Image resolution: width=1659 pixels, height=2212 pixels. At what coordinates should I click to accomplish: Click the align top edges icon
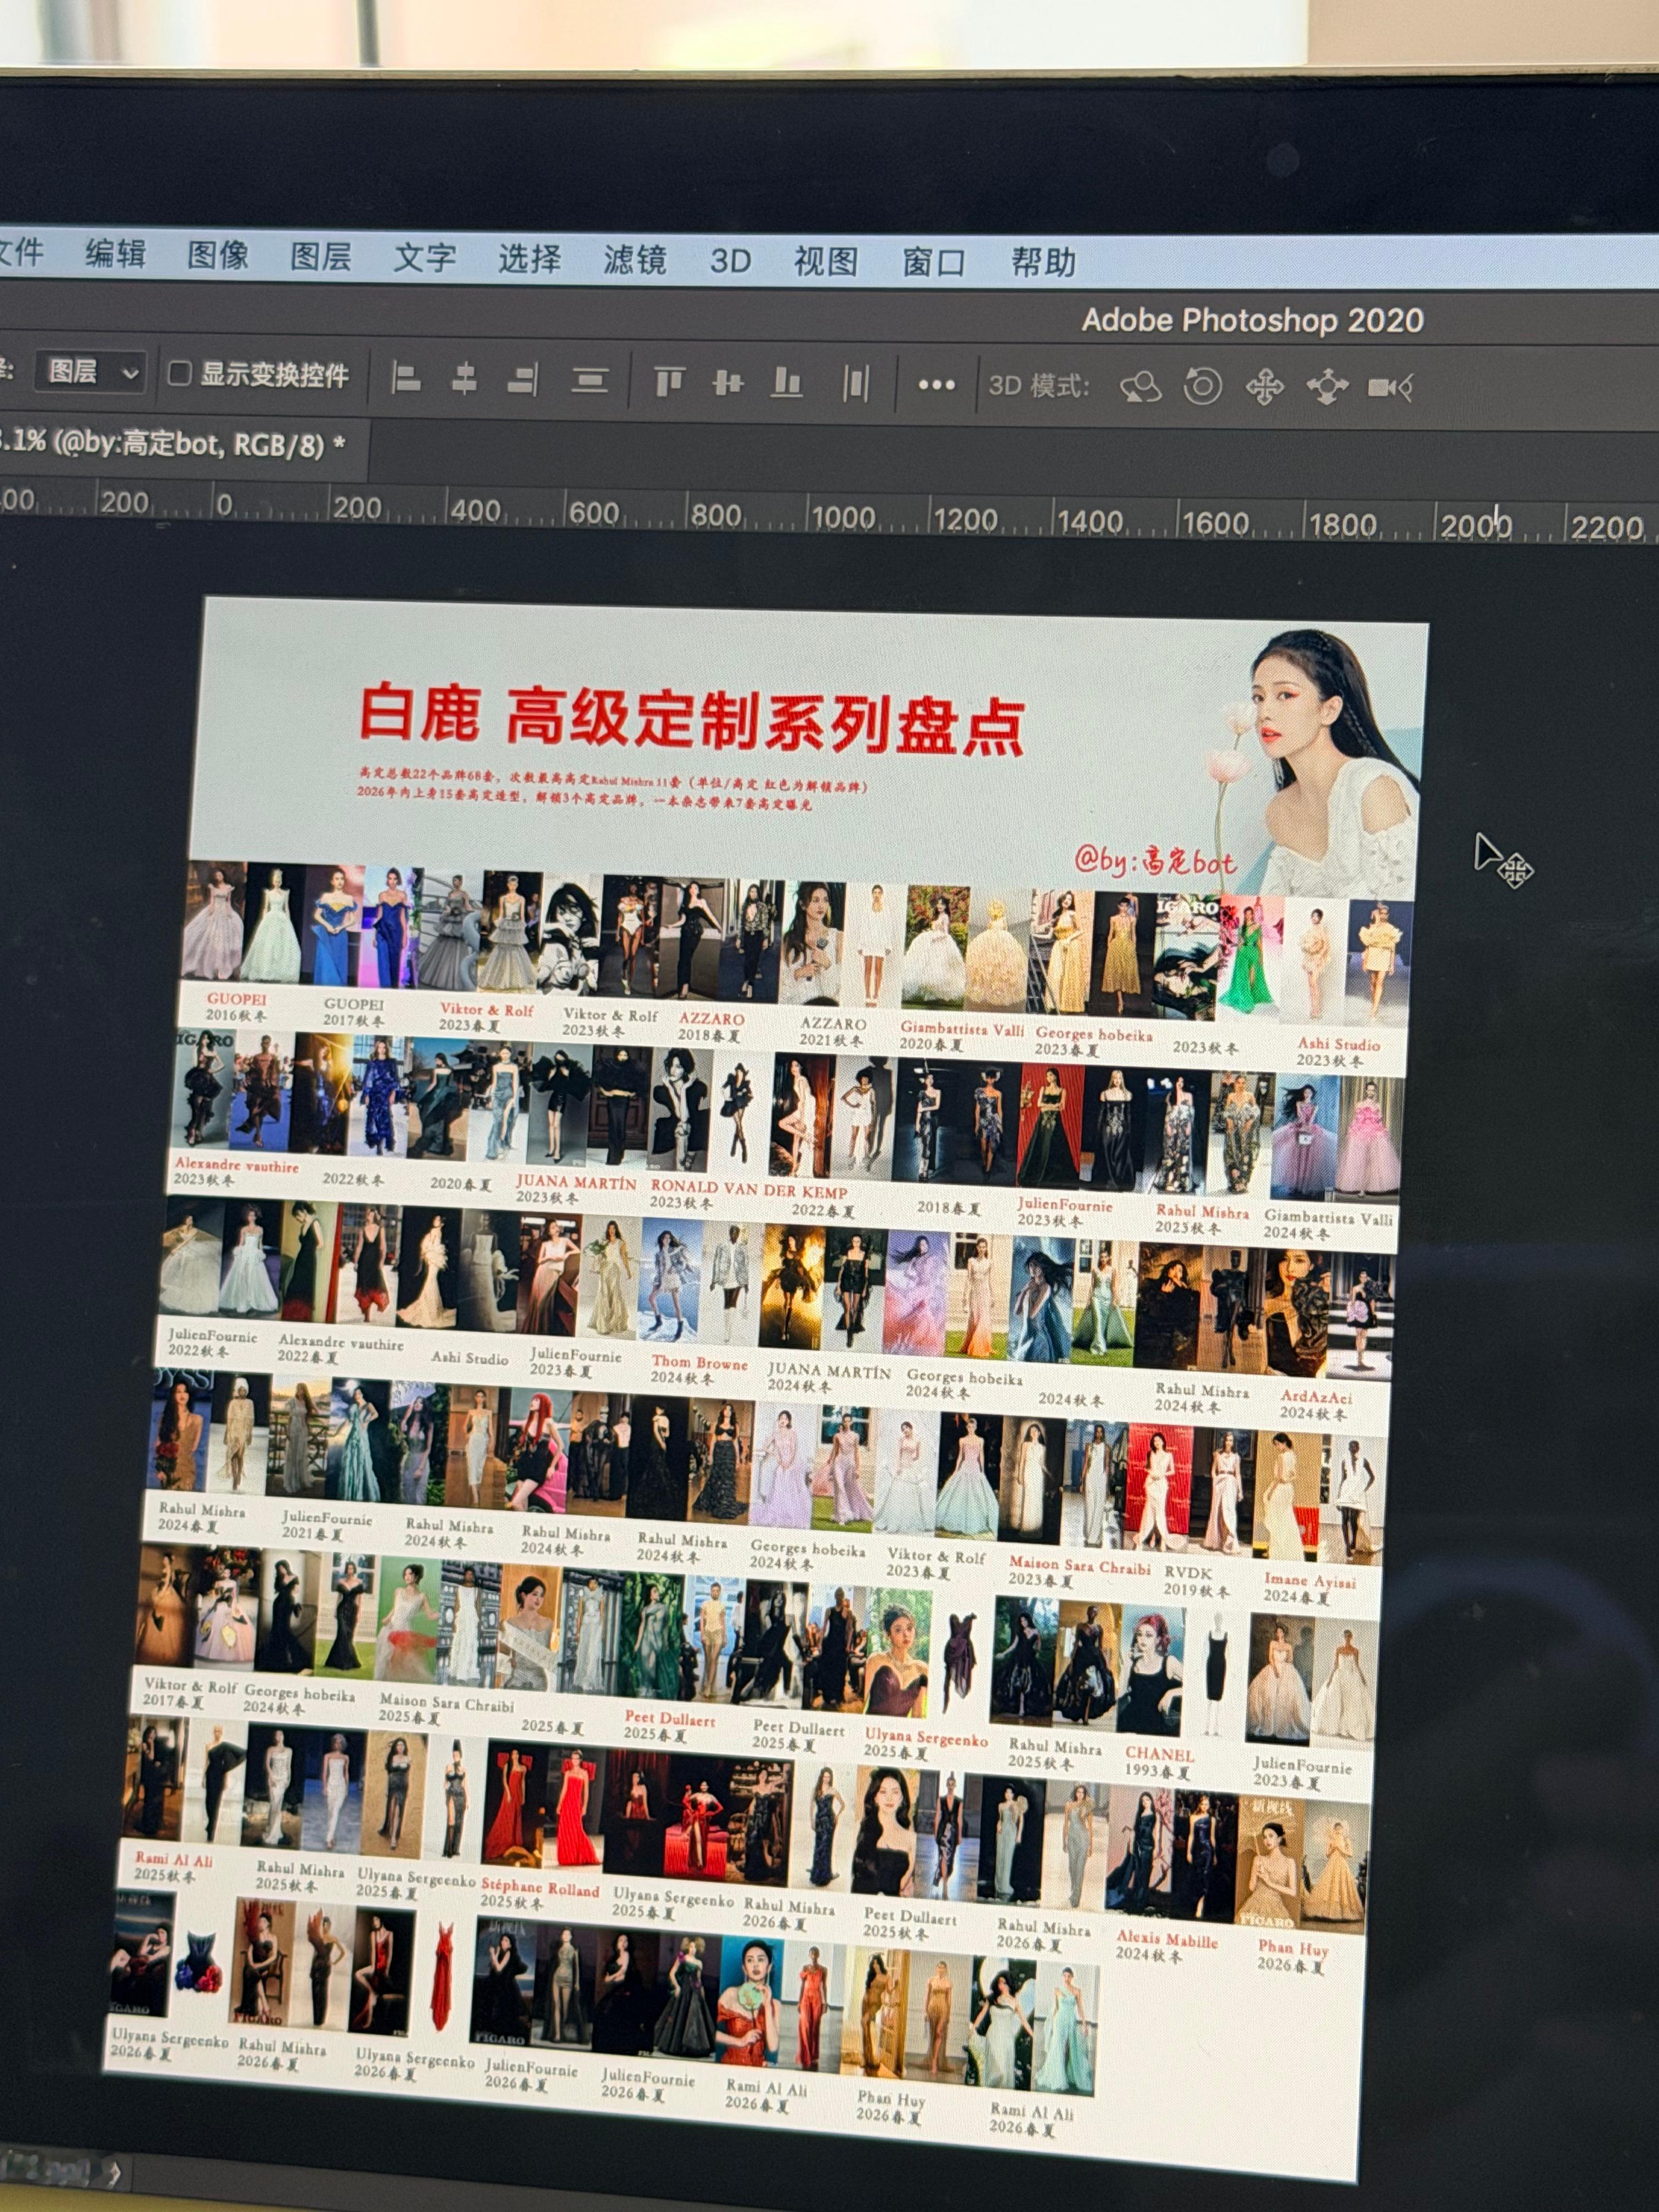pyautogui.click(x=669, y=382)
